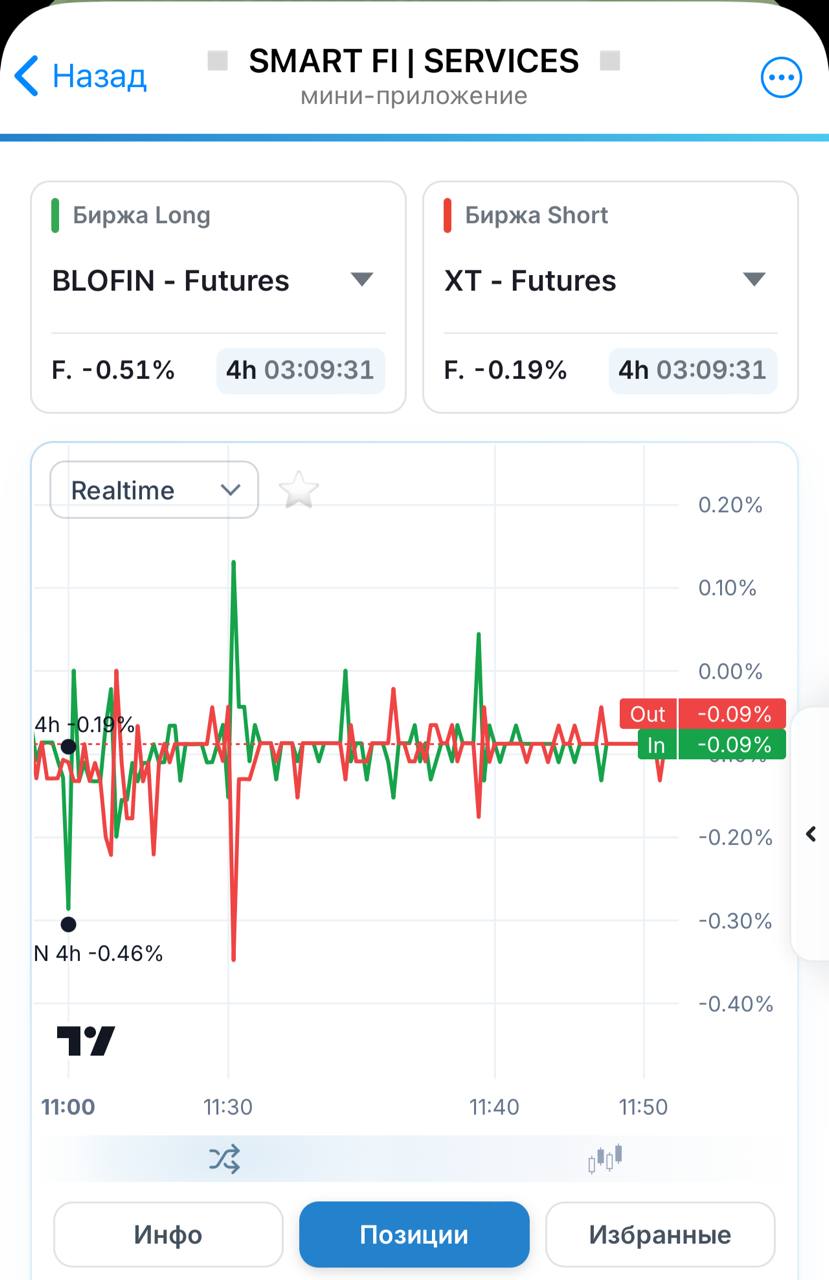Open the three-dots more options menu
The image size is (829, 1280).
[781, 77]
